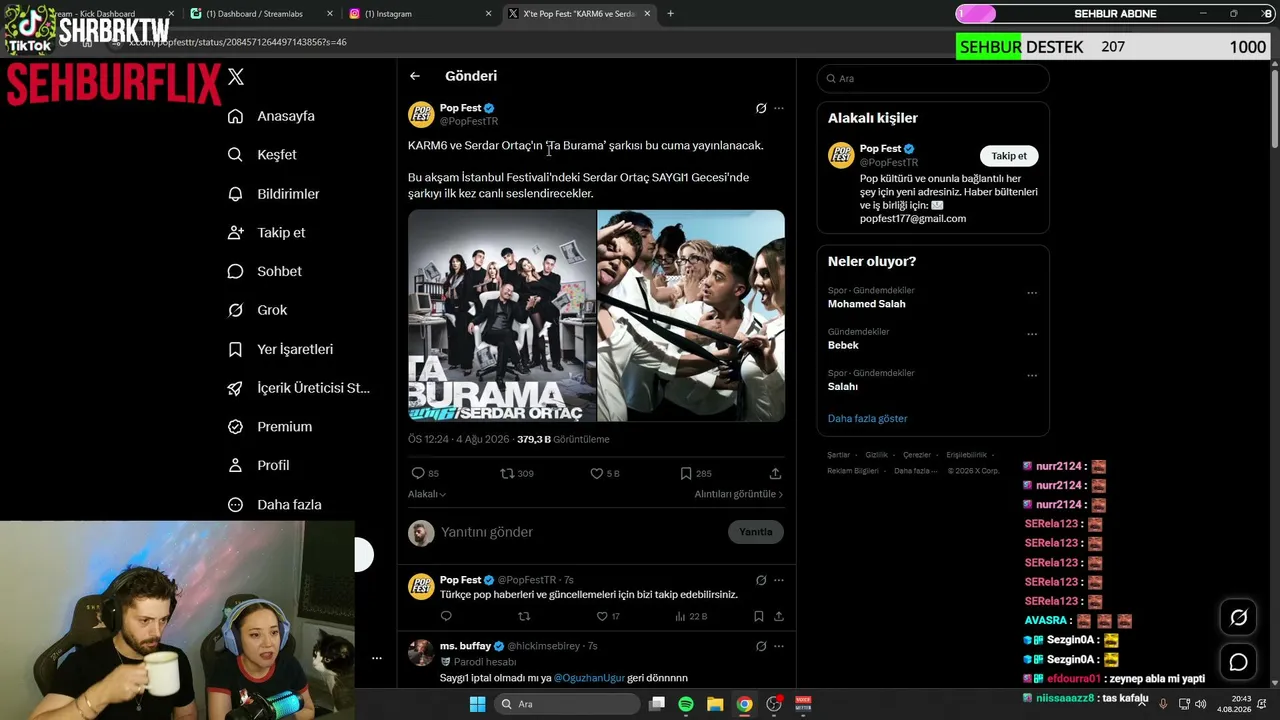This screenshot has width=1280, height=720.
Task: Open the Şartlar footer link
Action: (838, 455)
